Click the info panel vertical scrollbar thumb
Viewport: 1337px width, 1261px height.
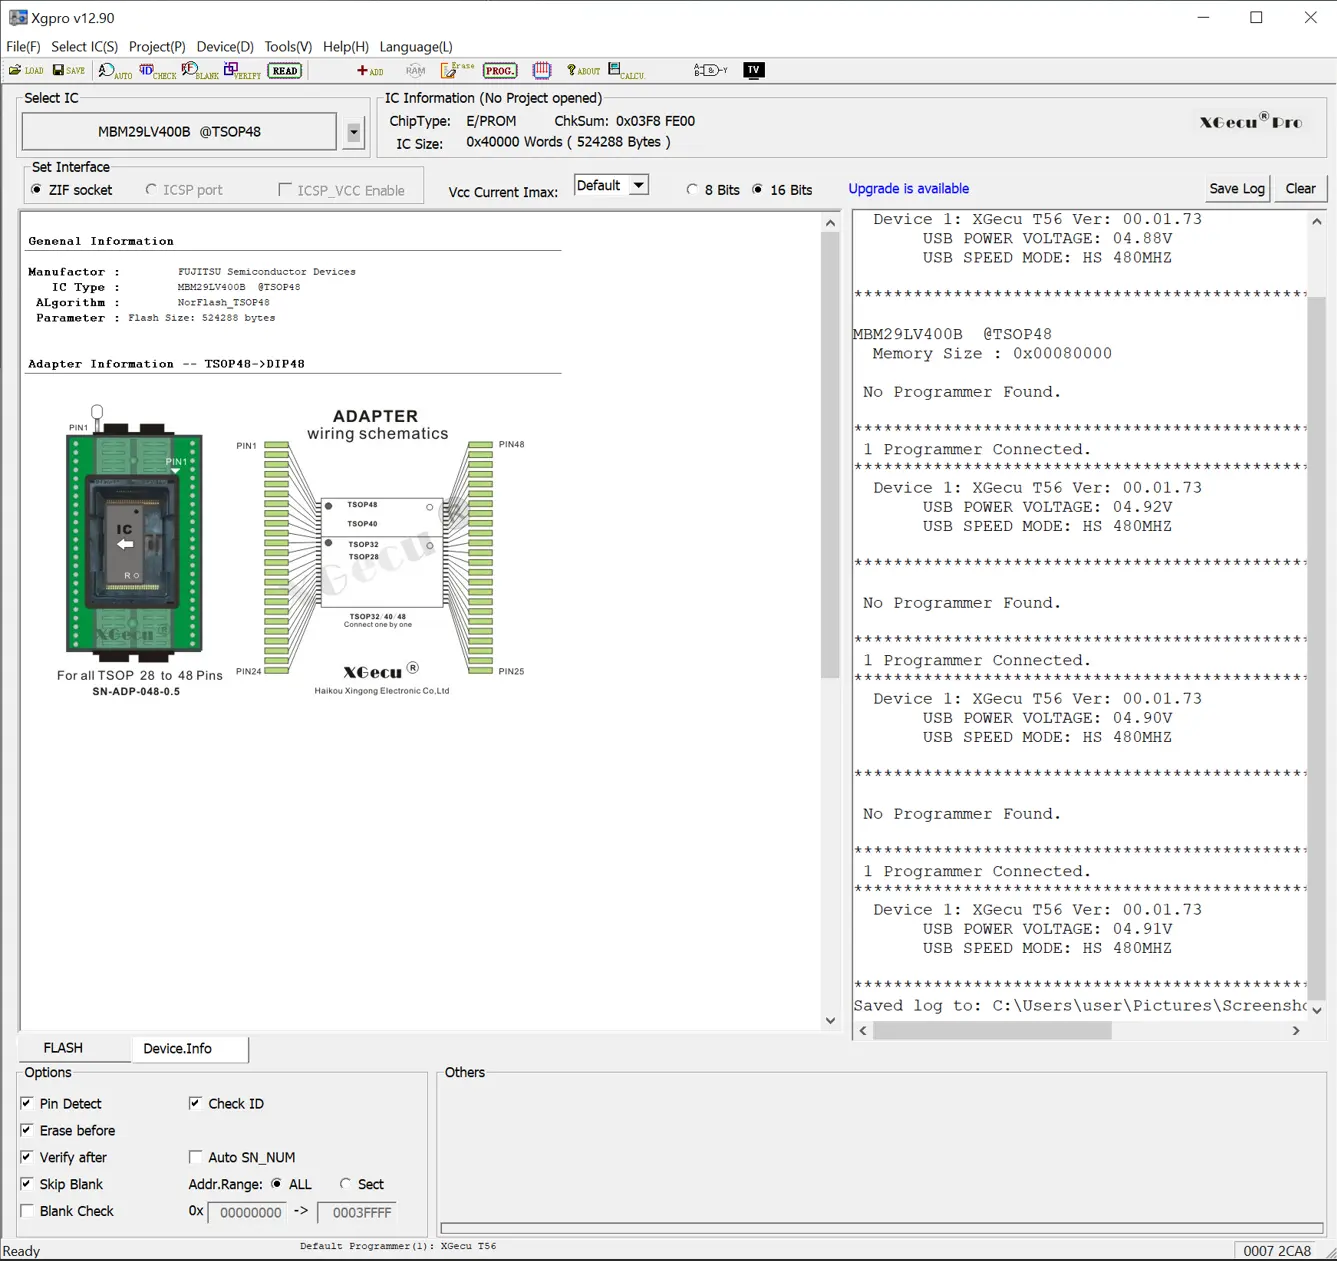(x=830, y=456)
